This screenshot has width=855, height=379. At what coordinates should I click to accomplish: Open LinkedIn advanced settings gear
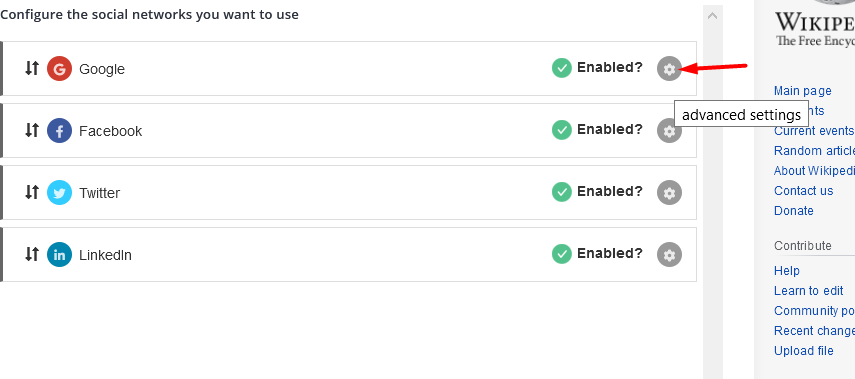(x=669, y=255)
